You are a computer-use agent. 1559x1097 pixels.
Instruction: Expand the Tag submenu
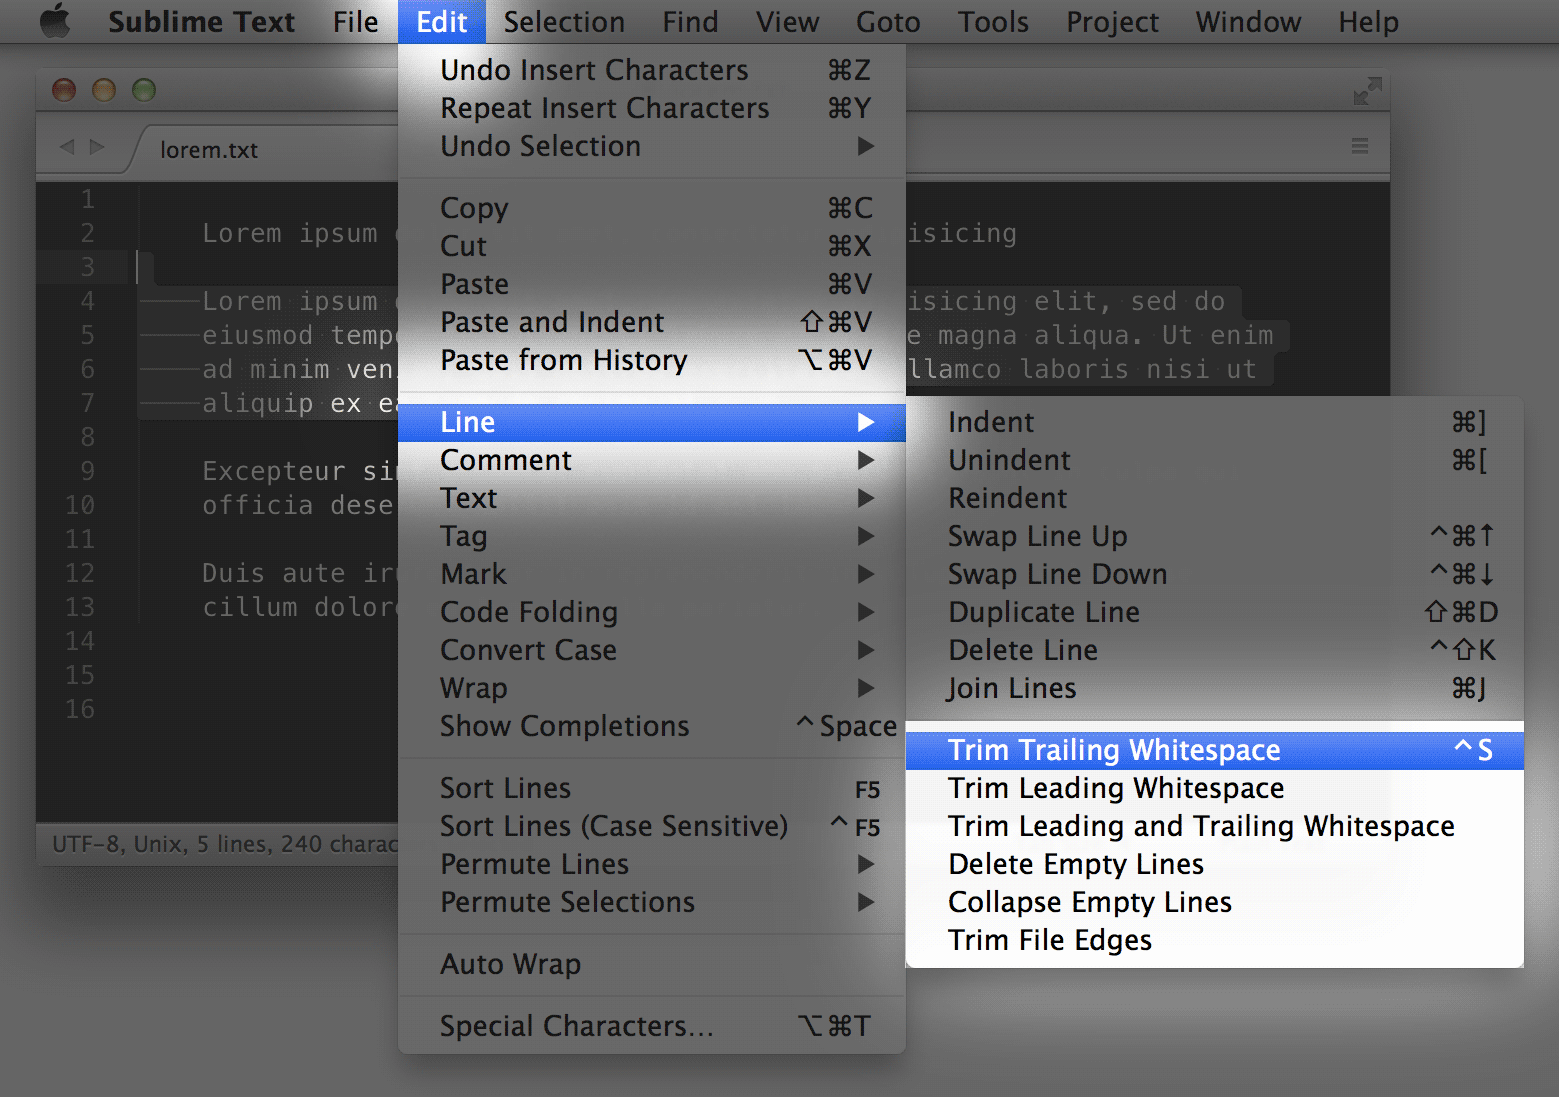click(652, 536)
